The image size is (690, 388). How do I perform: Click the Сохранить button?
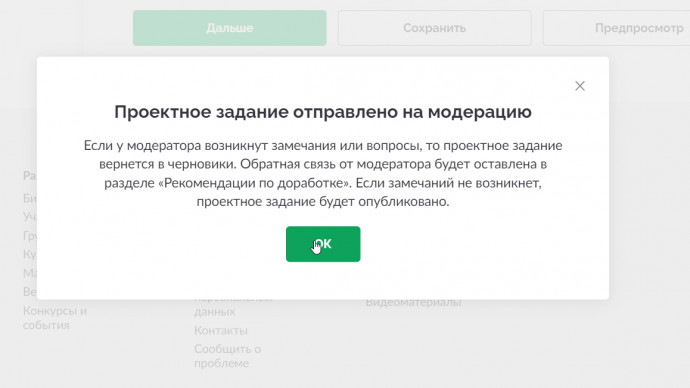coord(435,28)
